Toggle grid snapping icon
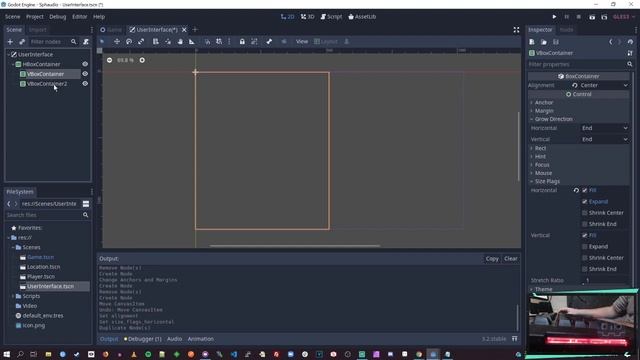 coord(219,42)
